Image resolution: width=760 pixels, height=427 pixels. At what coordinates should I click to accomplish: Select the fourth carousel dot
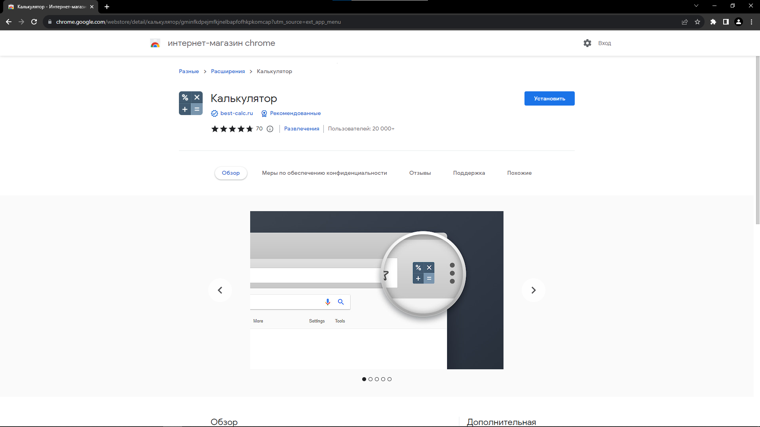[383, 379]
